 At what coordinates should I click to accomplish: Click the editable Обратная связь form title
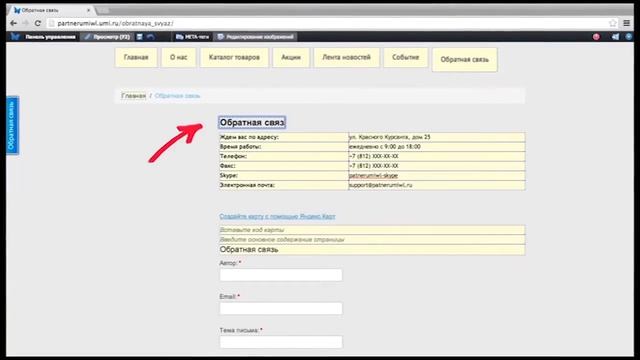pyautogui.click(x=372, y=249)
